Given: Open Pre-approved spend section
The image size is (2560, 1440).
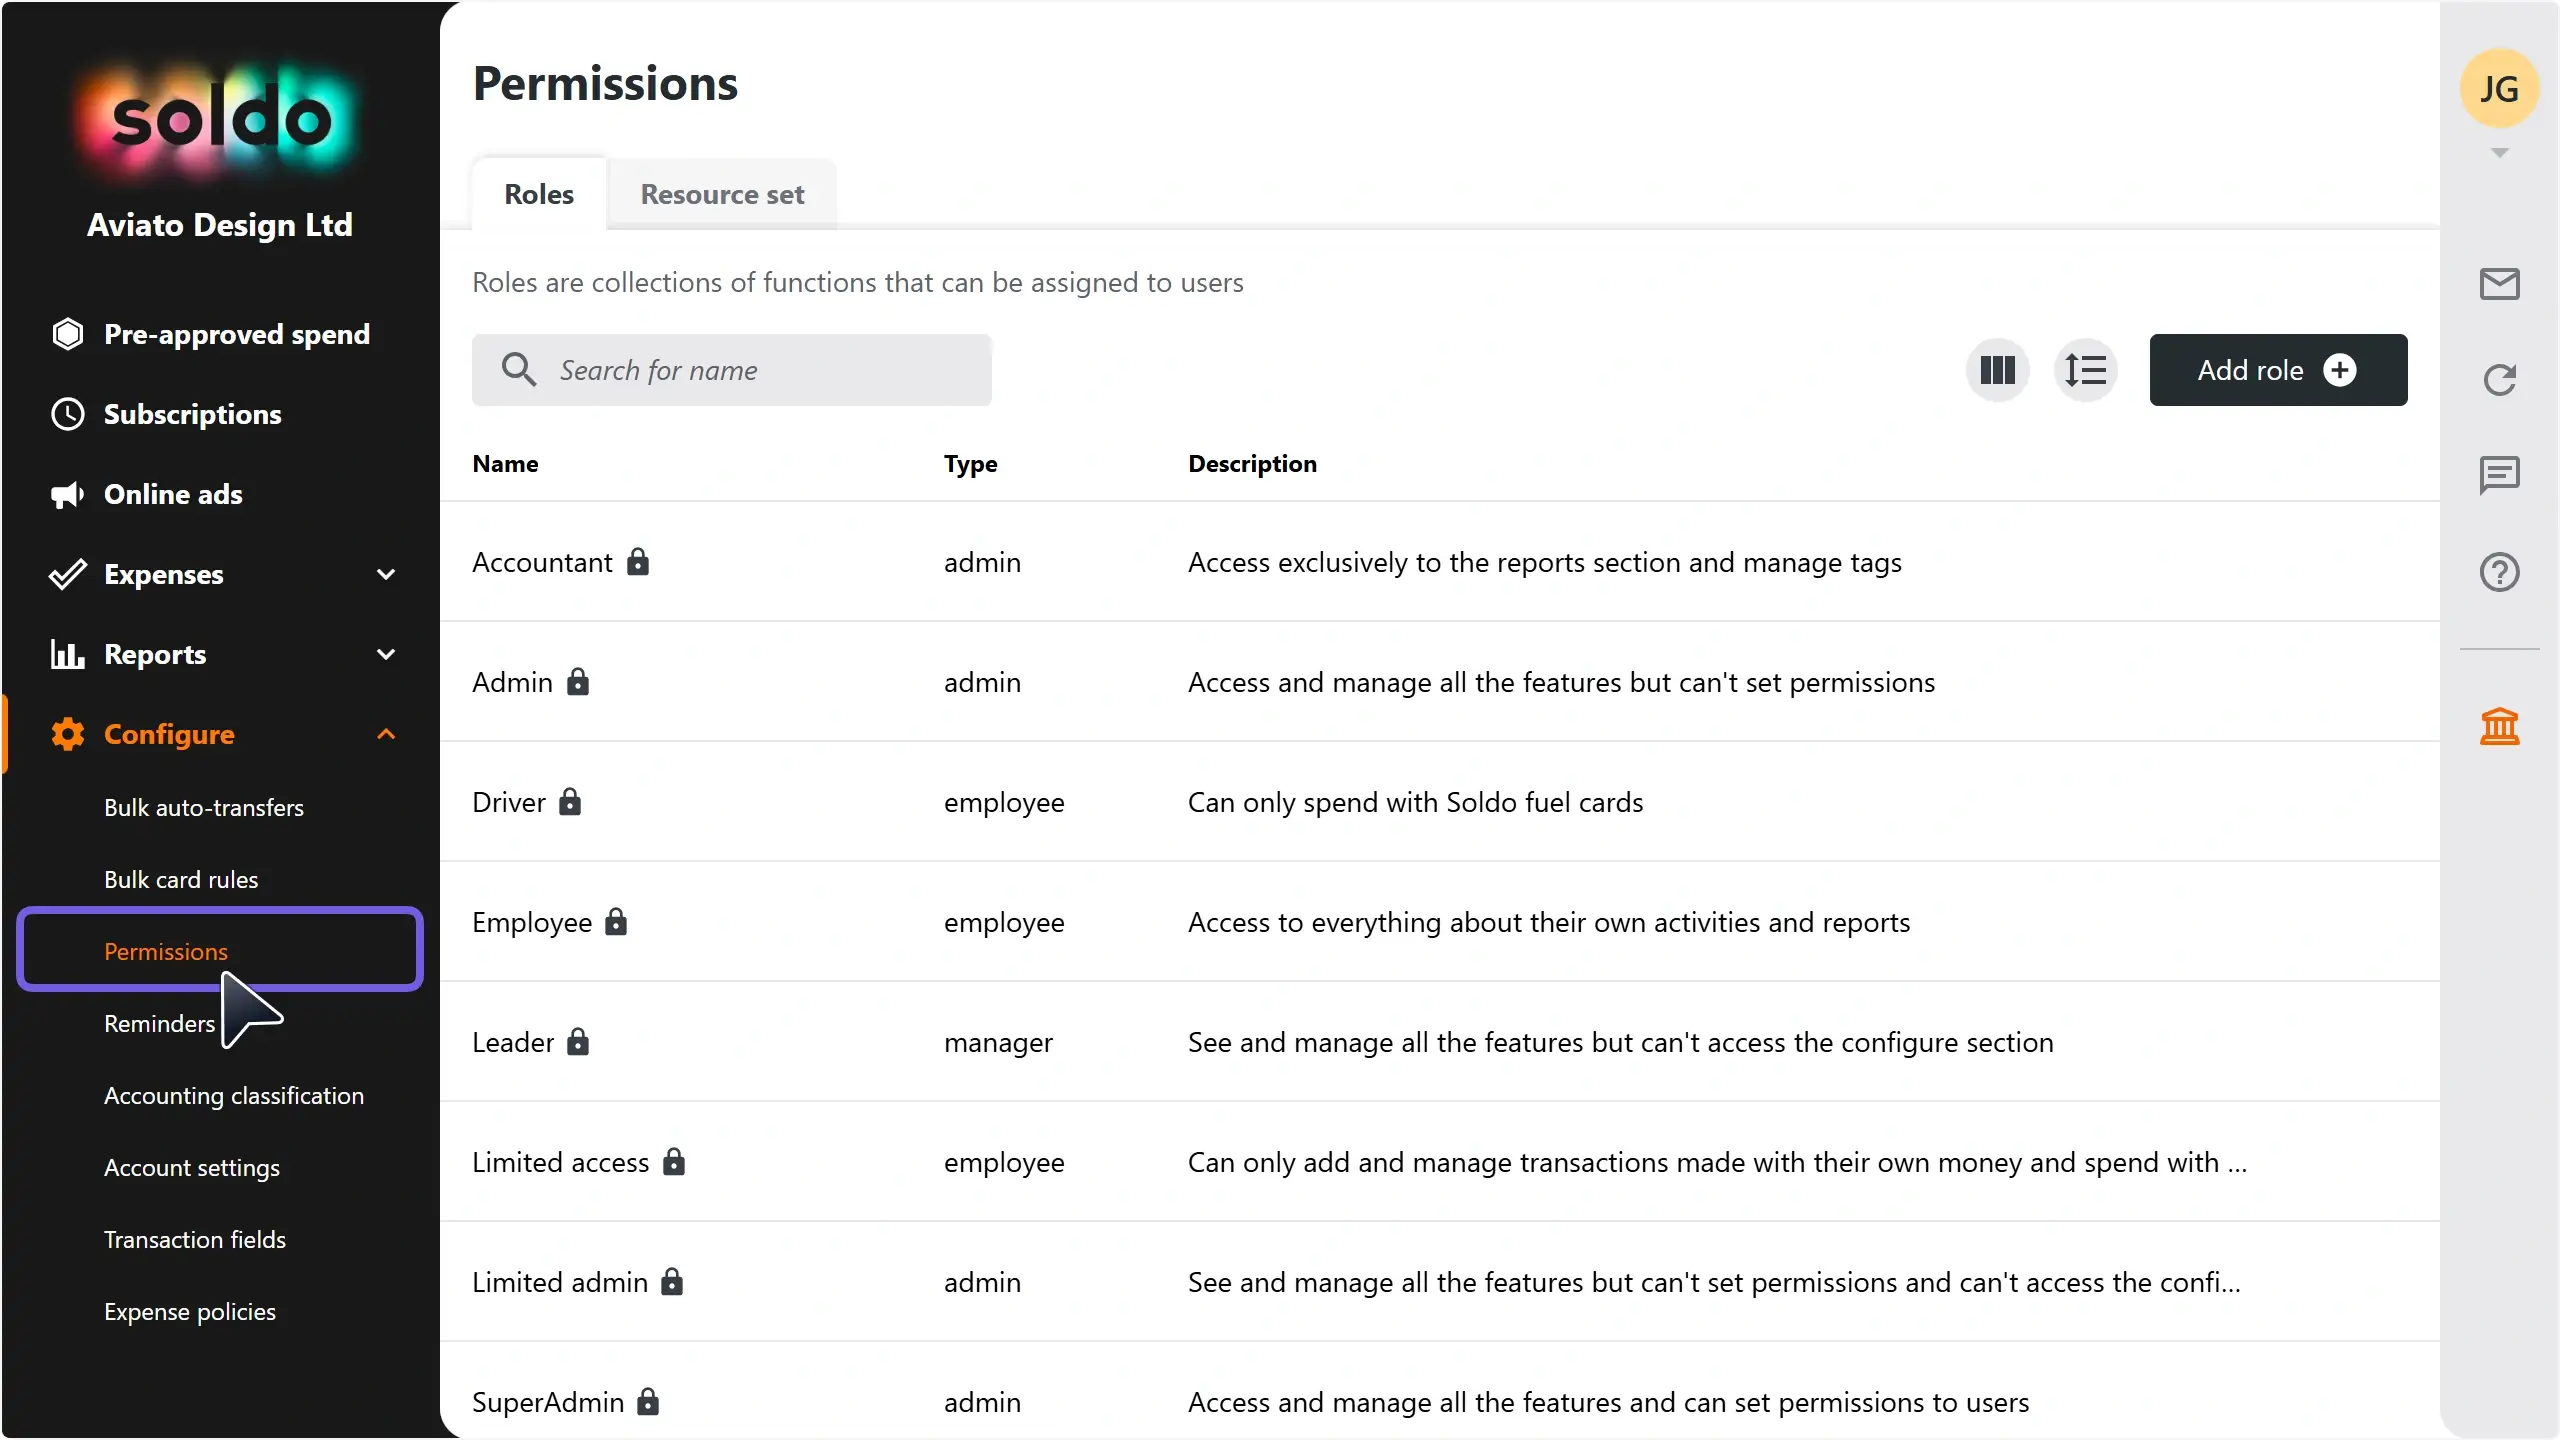Looking at the screenshot, I should click(x=237, y=334).
